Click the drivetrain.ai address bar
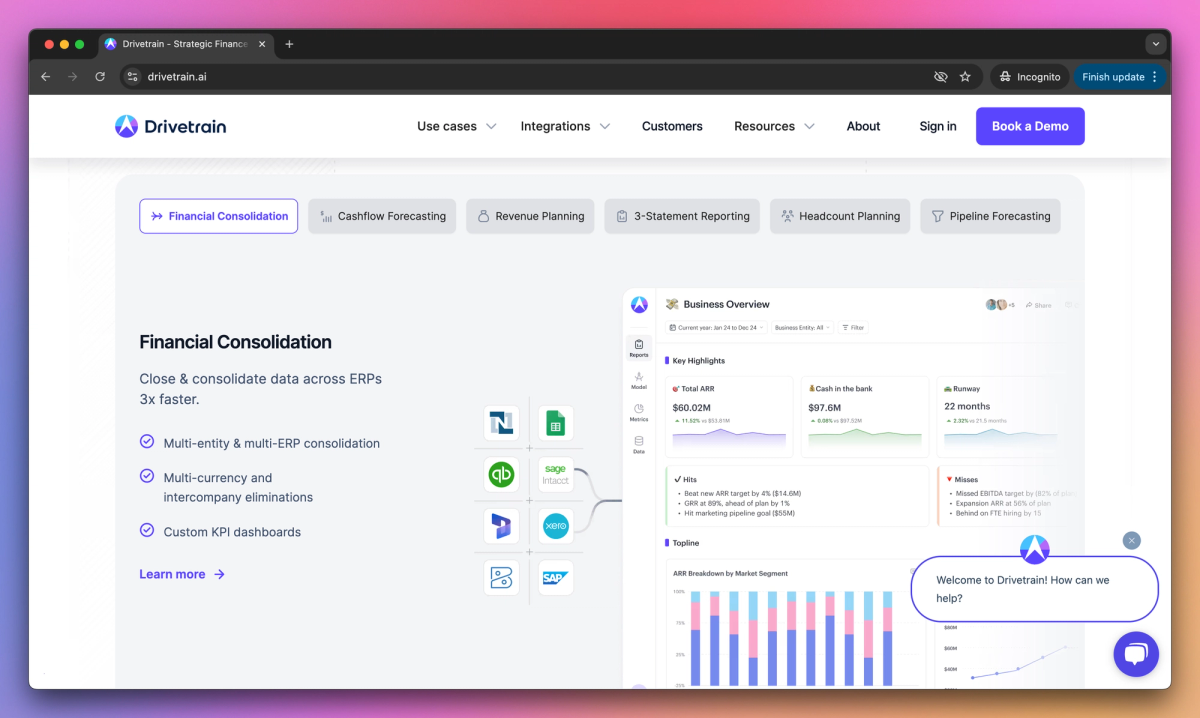The image size is (1200, 718). pyautogui.click(x=530, y=76)
